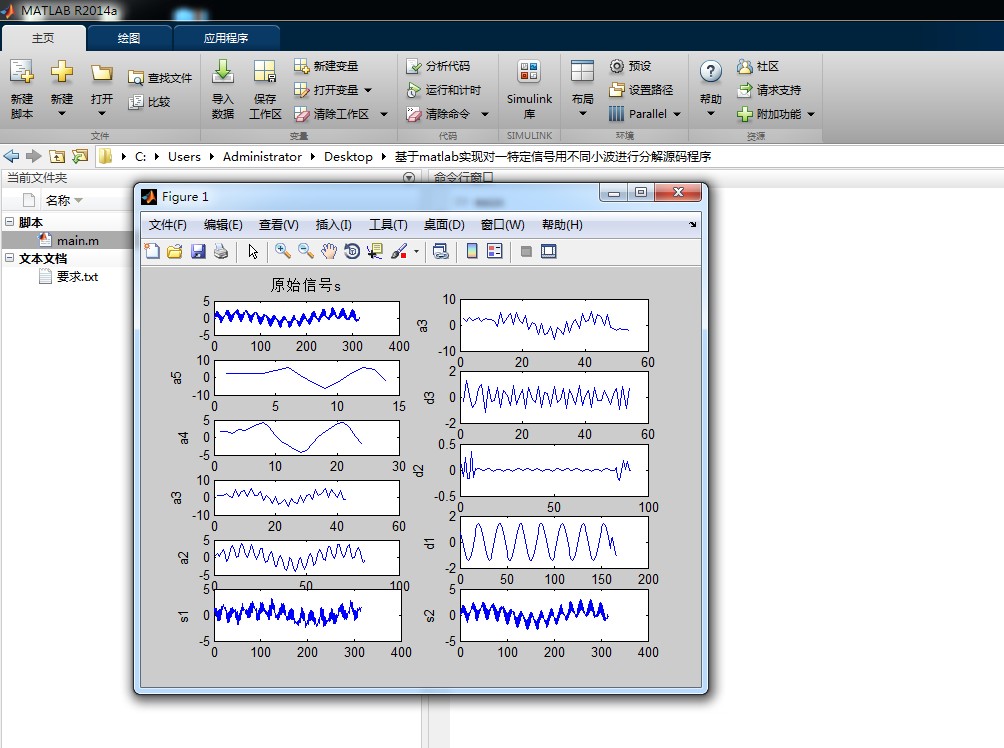This screenshot has width=1004, height=748.
Task: Click Open File icon in Figure 1 toolbar
Action: (175, 251)
